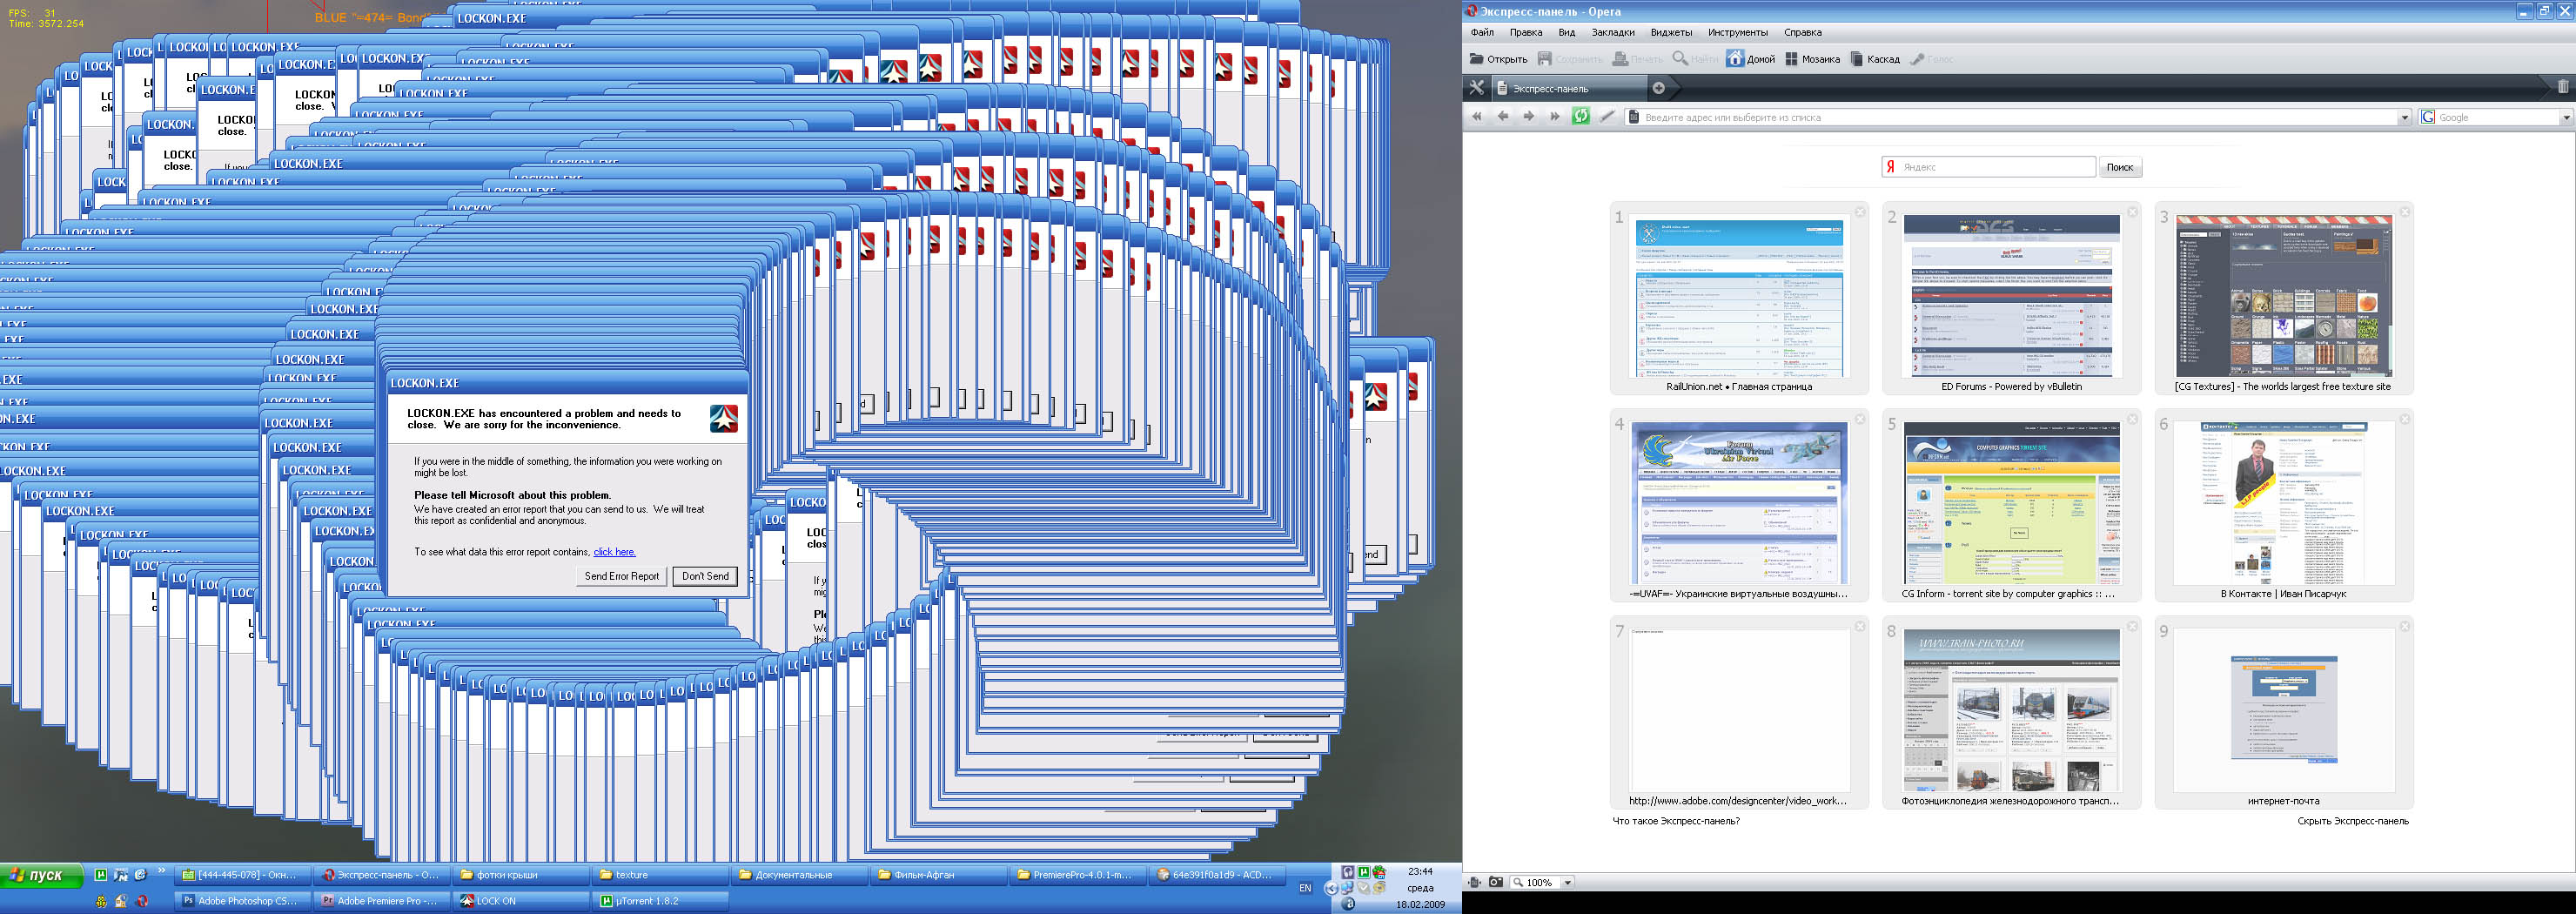Open the address bar dropdown arrow

point(2404,118)
